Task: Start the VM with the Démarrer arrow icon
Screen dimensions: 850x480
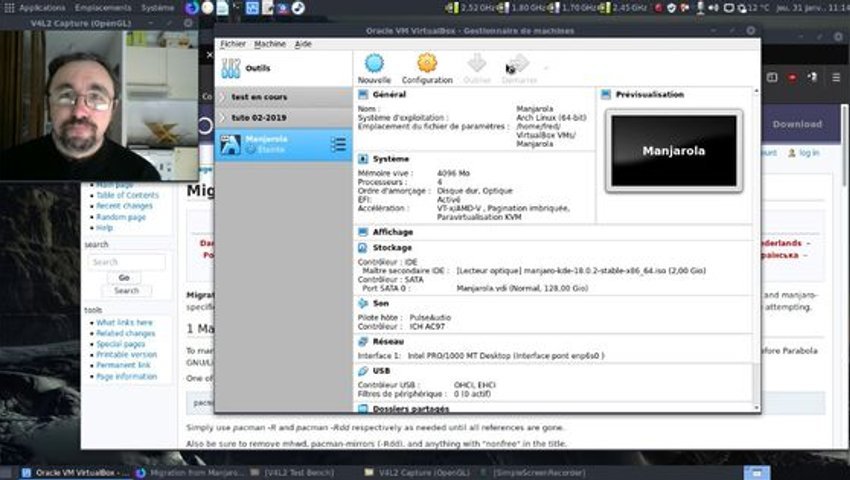Action: (x=519, y=63)
